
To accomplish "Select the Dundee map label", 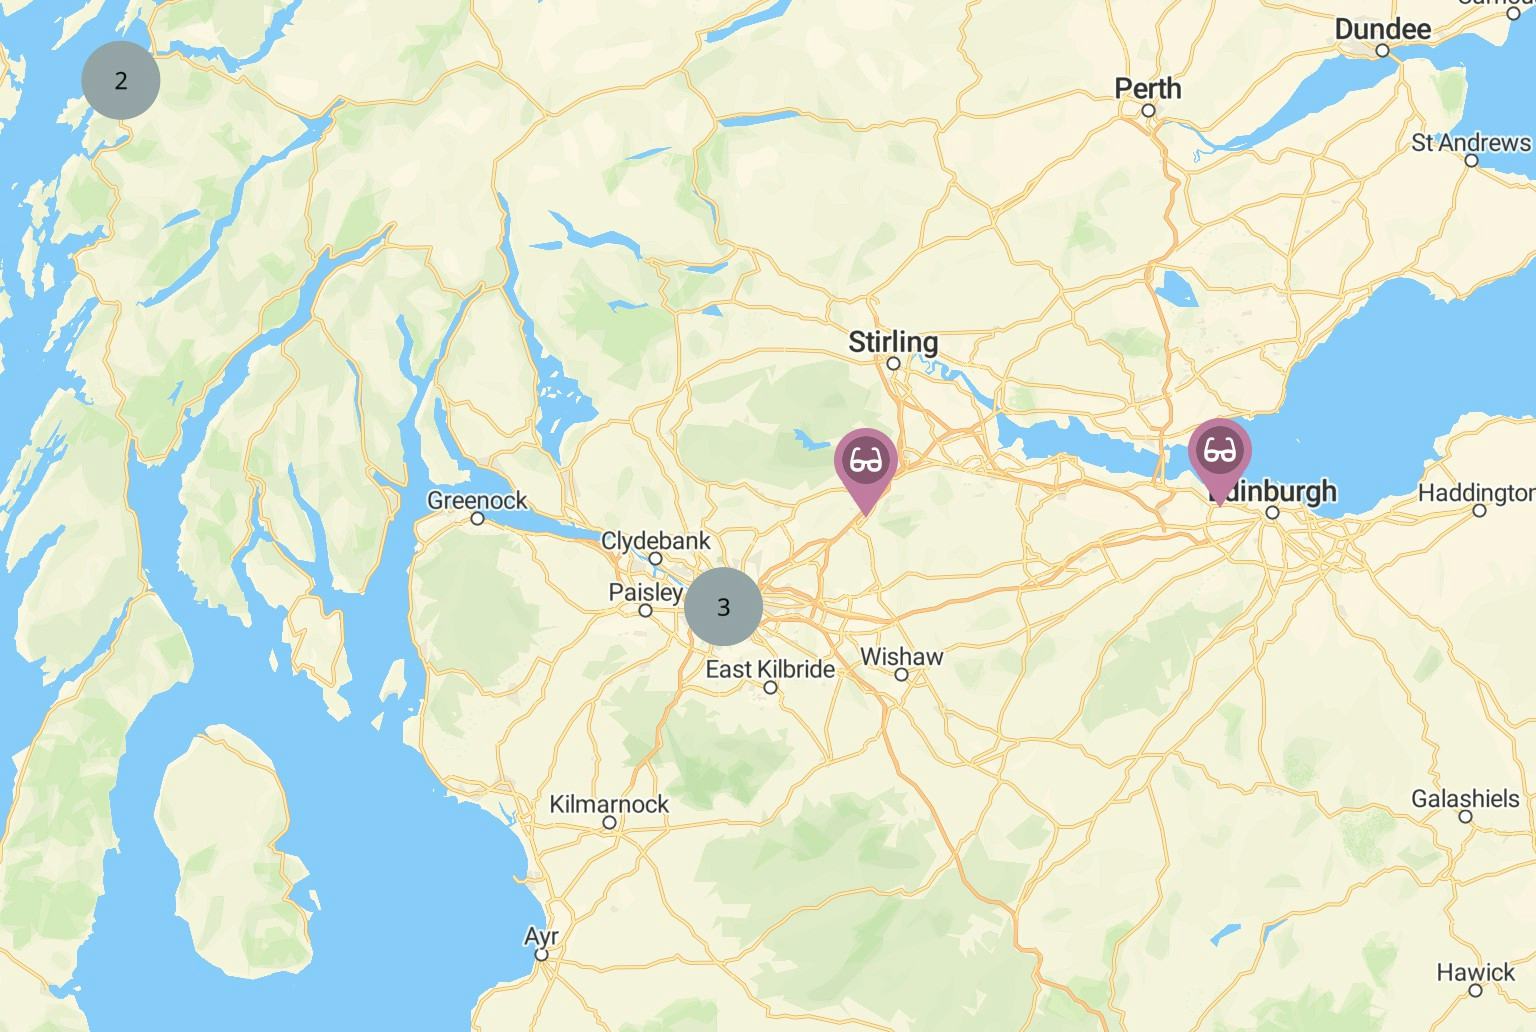I will pos(1383,30).
